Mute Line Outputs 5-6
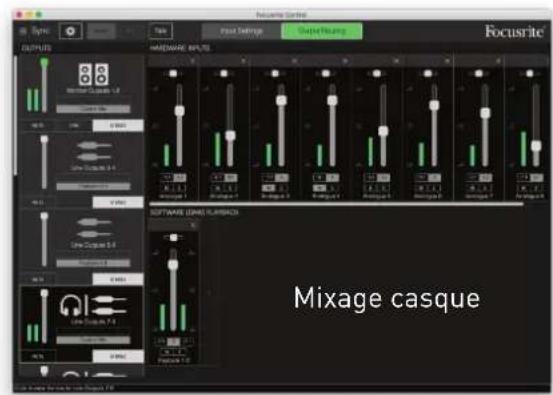Screen dimensions: 553x395 pyautogui.click(x=38, y=279)
